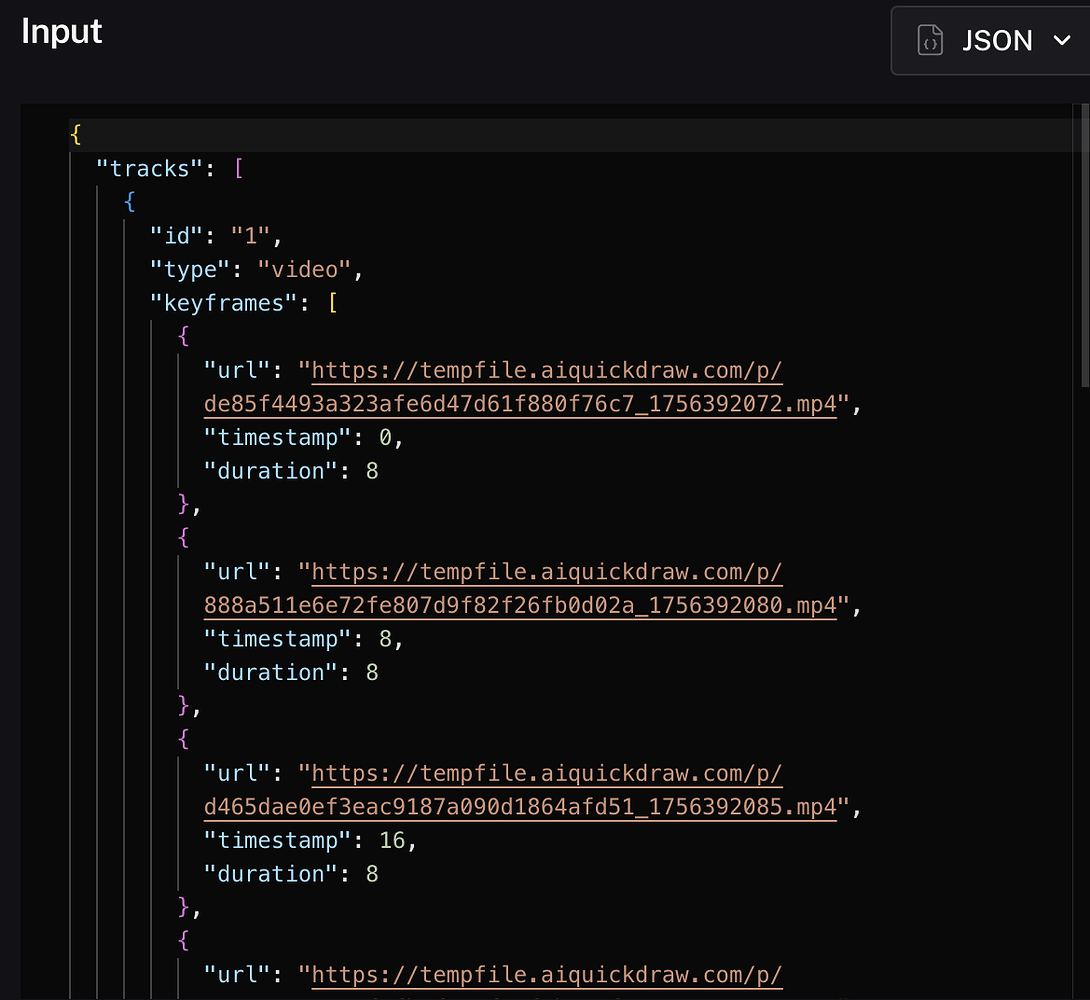This screenshot has width=1090, height=1000.
Task: Expand the format selector next to JSON label
Action: pyautogui.click(x=1060, y=40)
